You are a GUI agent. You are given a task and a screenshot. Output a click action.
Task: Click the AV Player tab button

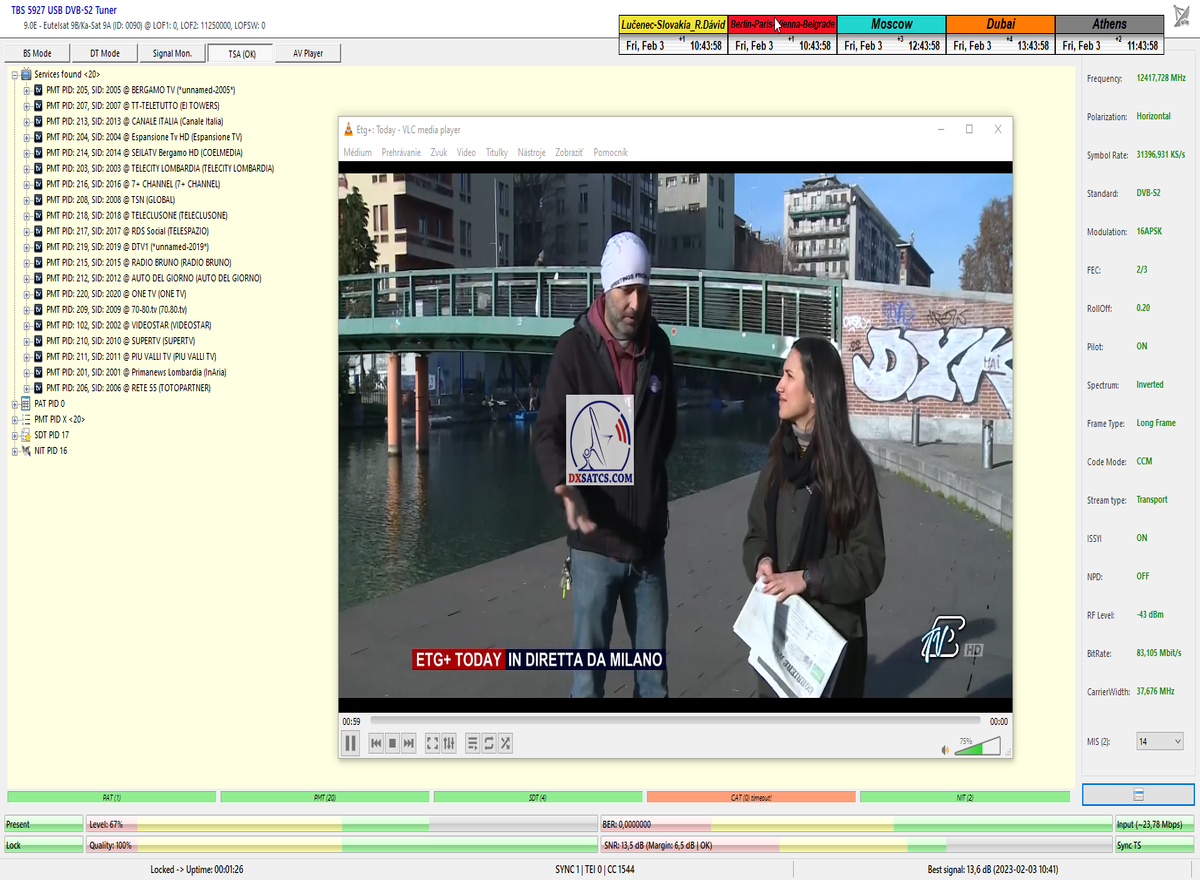pyautogui.click(x=307, y=53)
